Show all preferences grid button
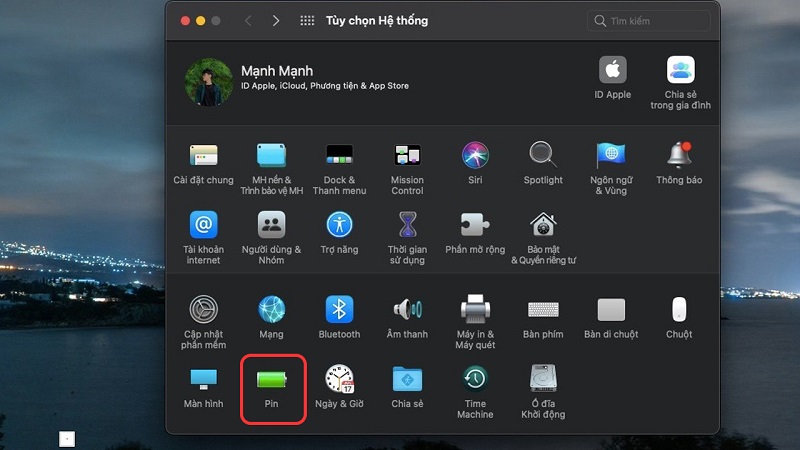Screen dimensions: 800x450 [307, 20]
